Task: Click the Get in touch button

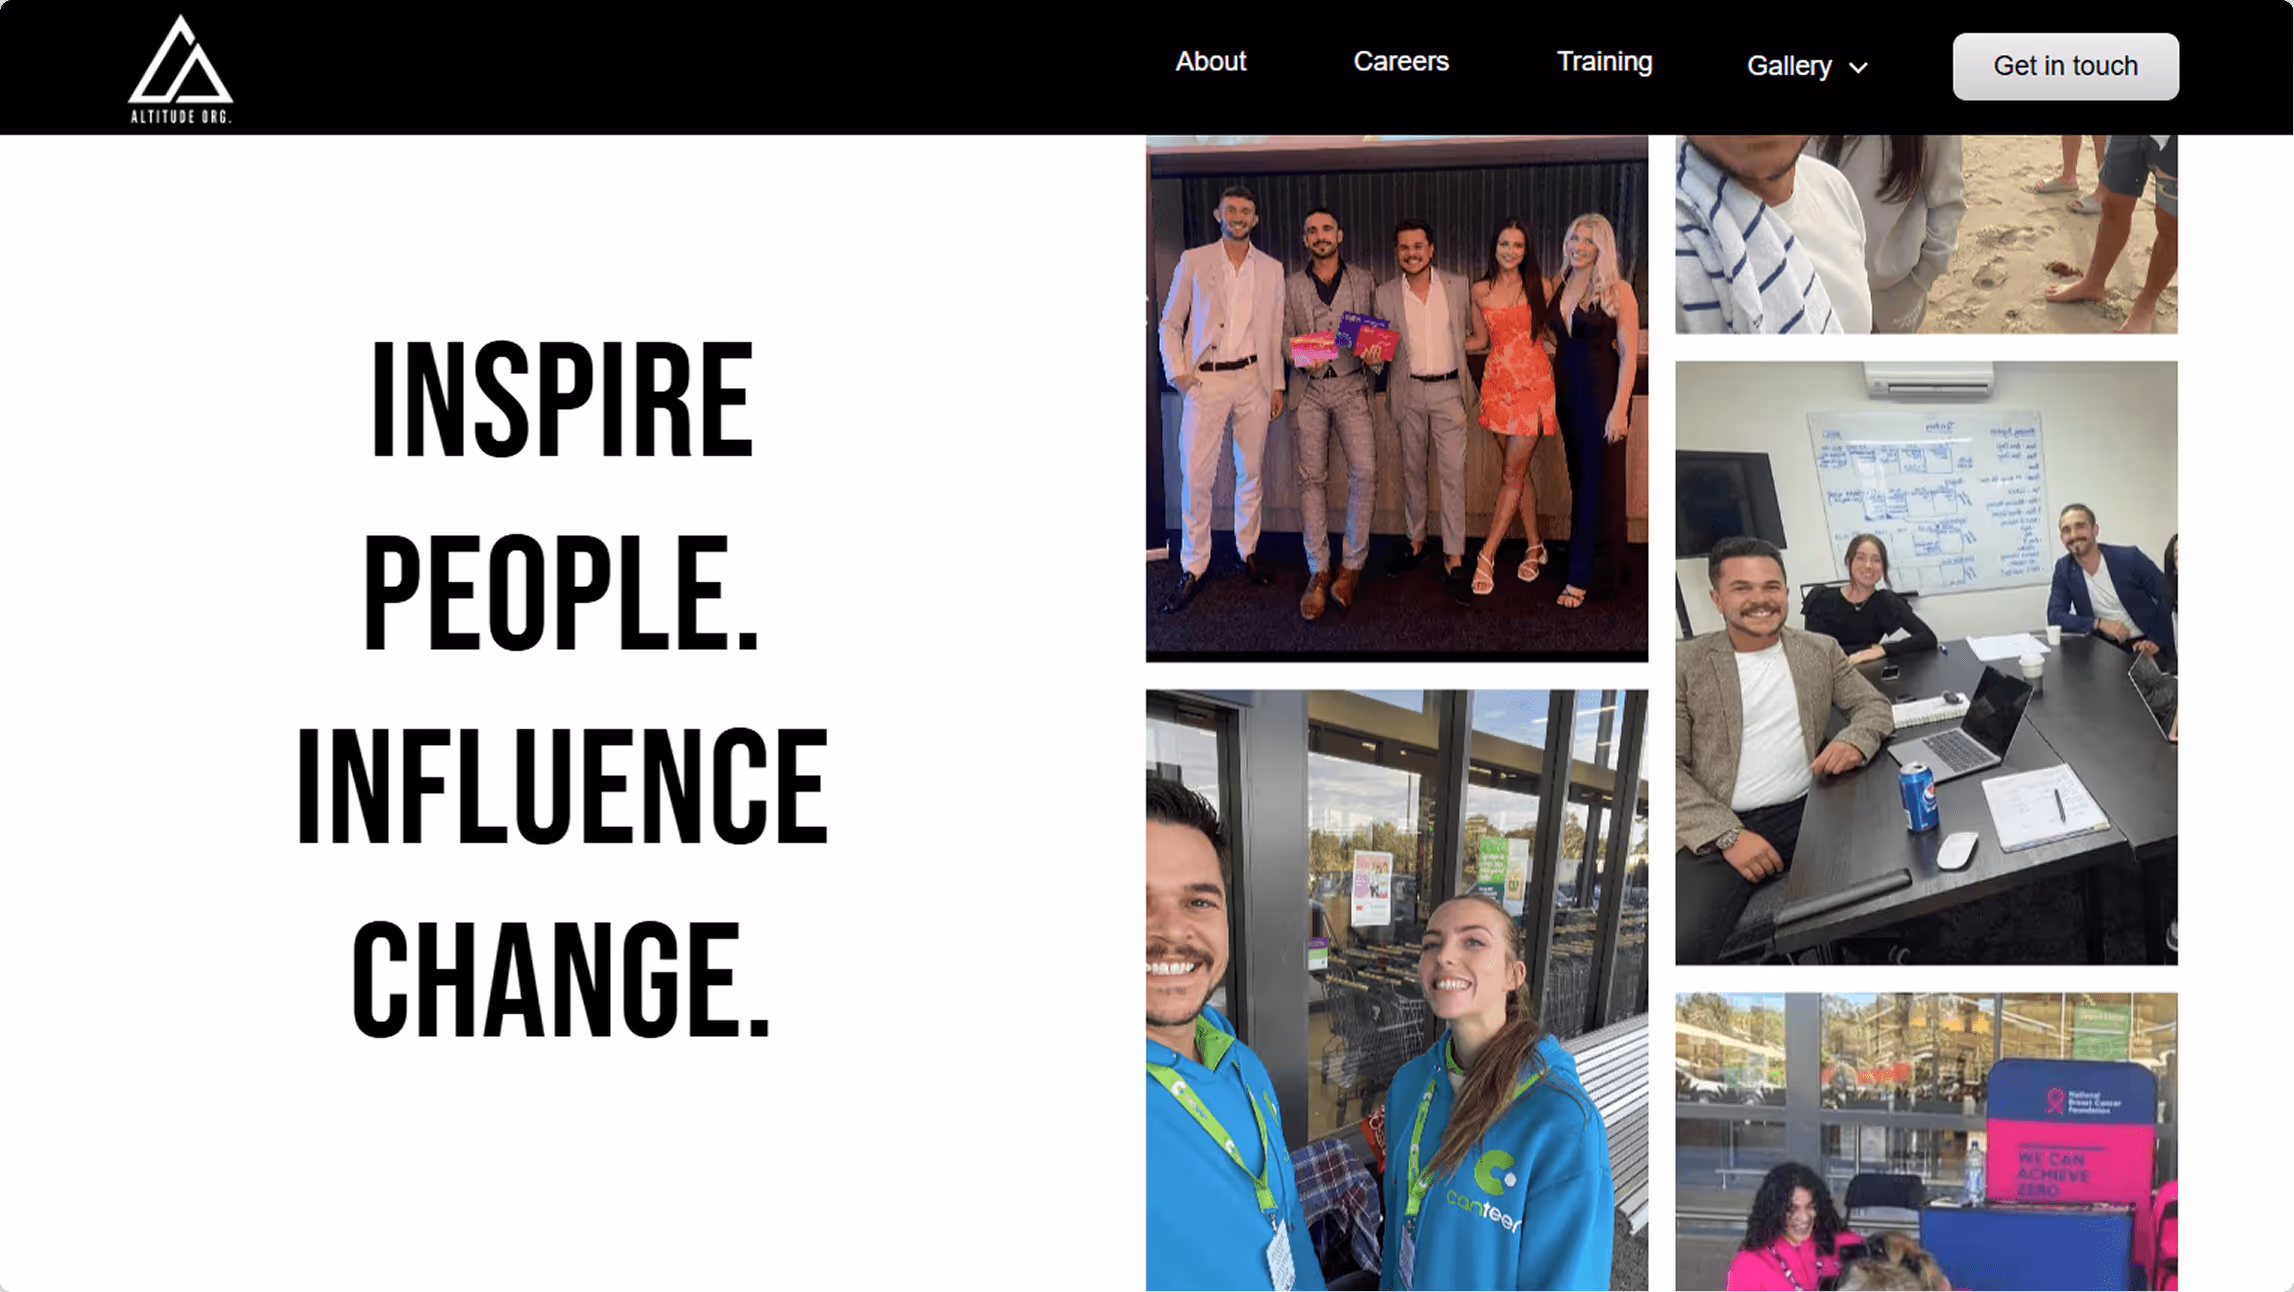Action: 2065,66
